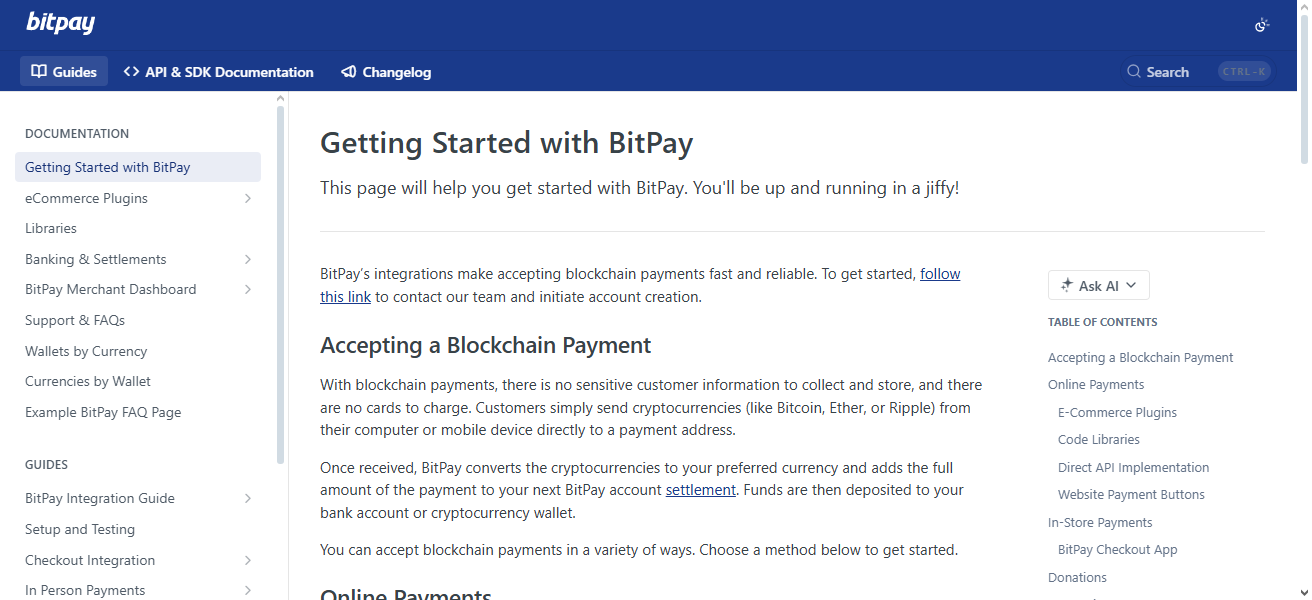Click the sparkle icon on the Ask AI button
Screen dimensions: 1312x600
click(1066, 285)
